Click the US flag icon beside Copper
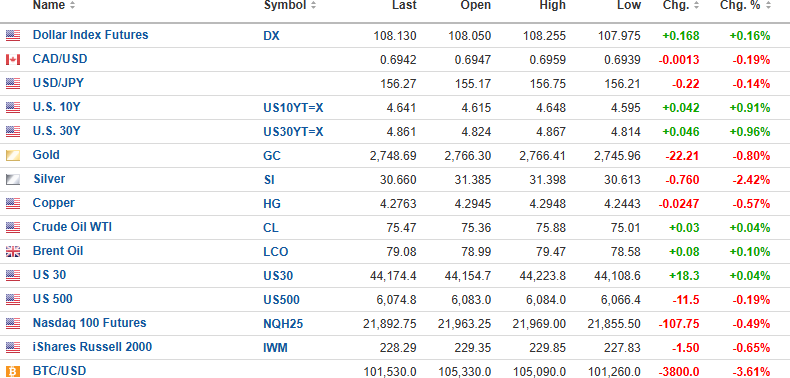Viewport: 790px width, 378px height. pyautogui.click(x=13, y=204)
